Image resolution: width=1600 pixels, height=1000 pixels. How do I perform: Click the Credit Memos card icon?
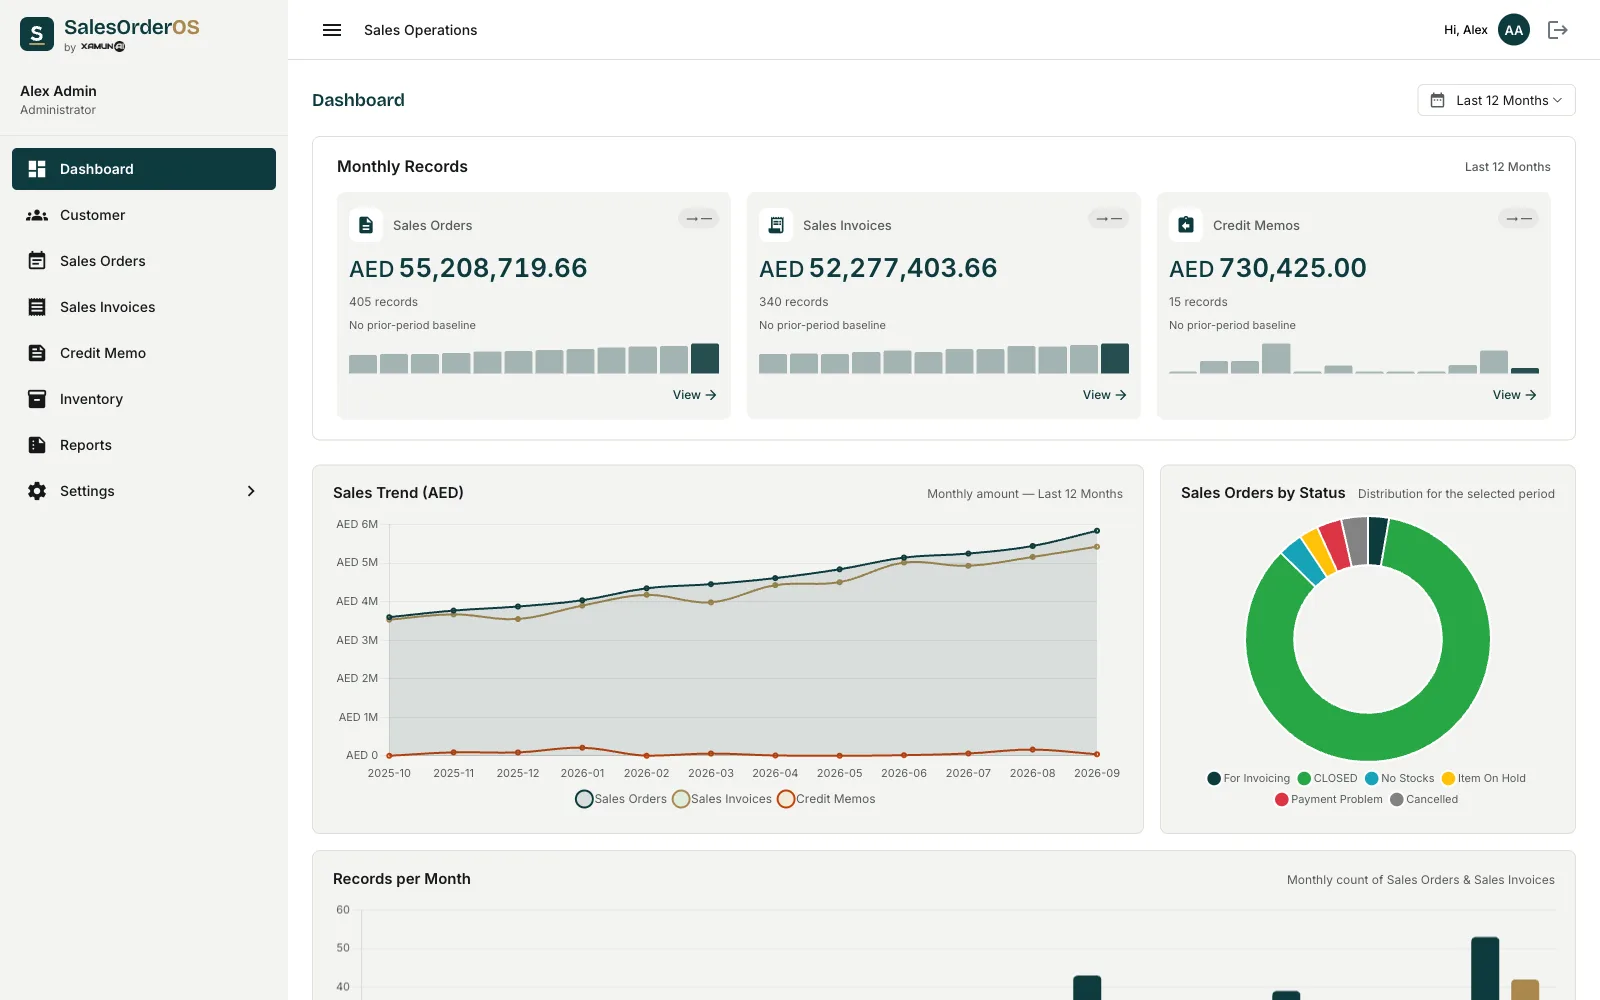[x=1186, y=225]
